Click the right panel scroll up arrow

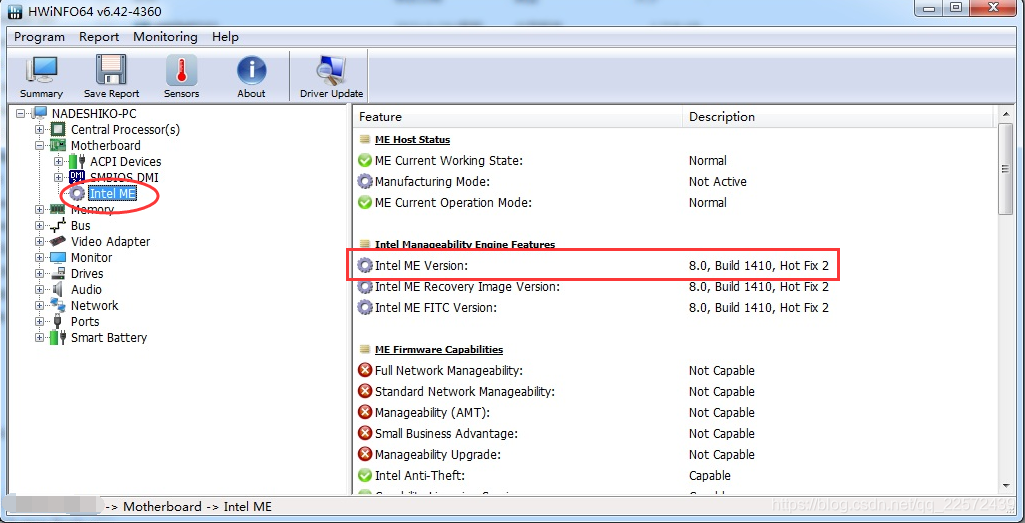(x=1006, y=116)
